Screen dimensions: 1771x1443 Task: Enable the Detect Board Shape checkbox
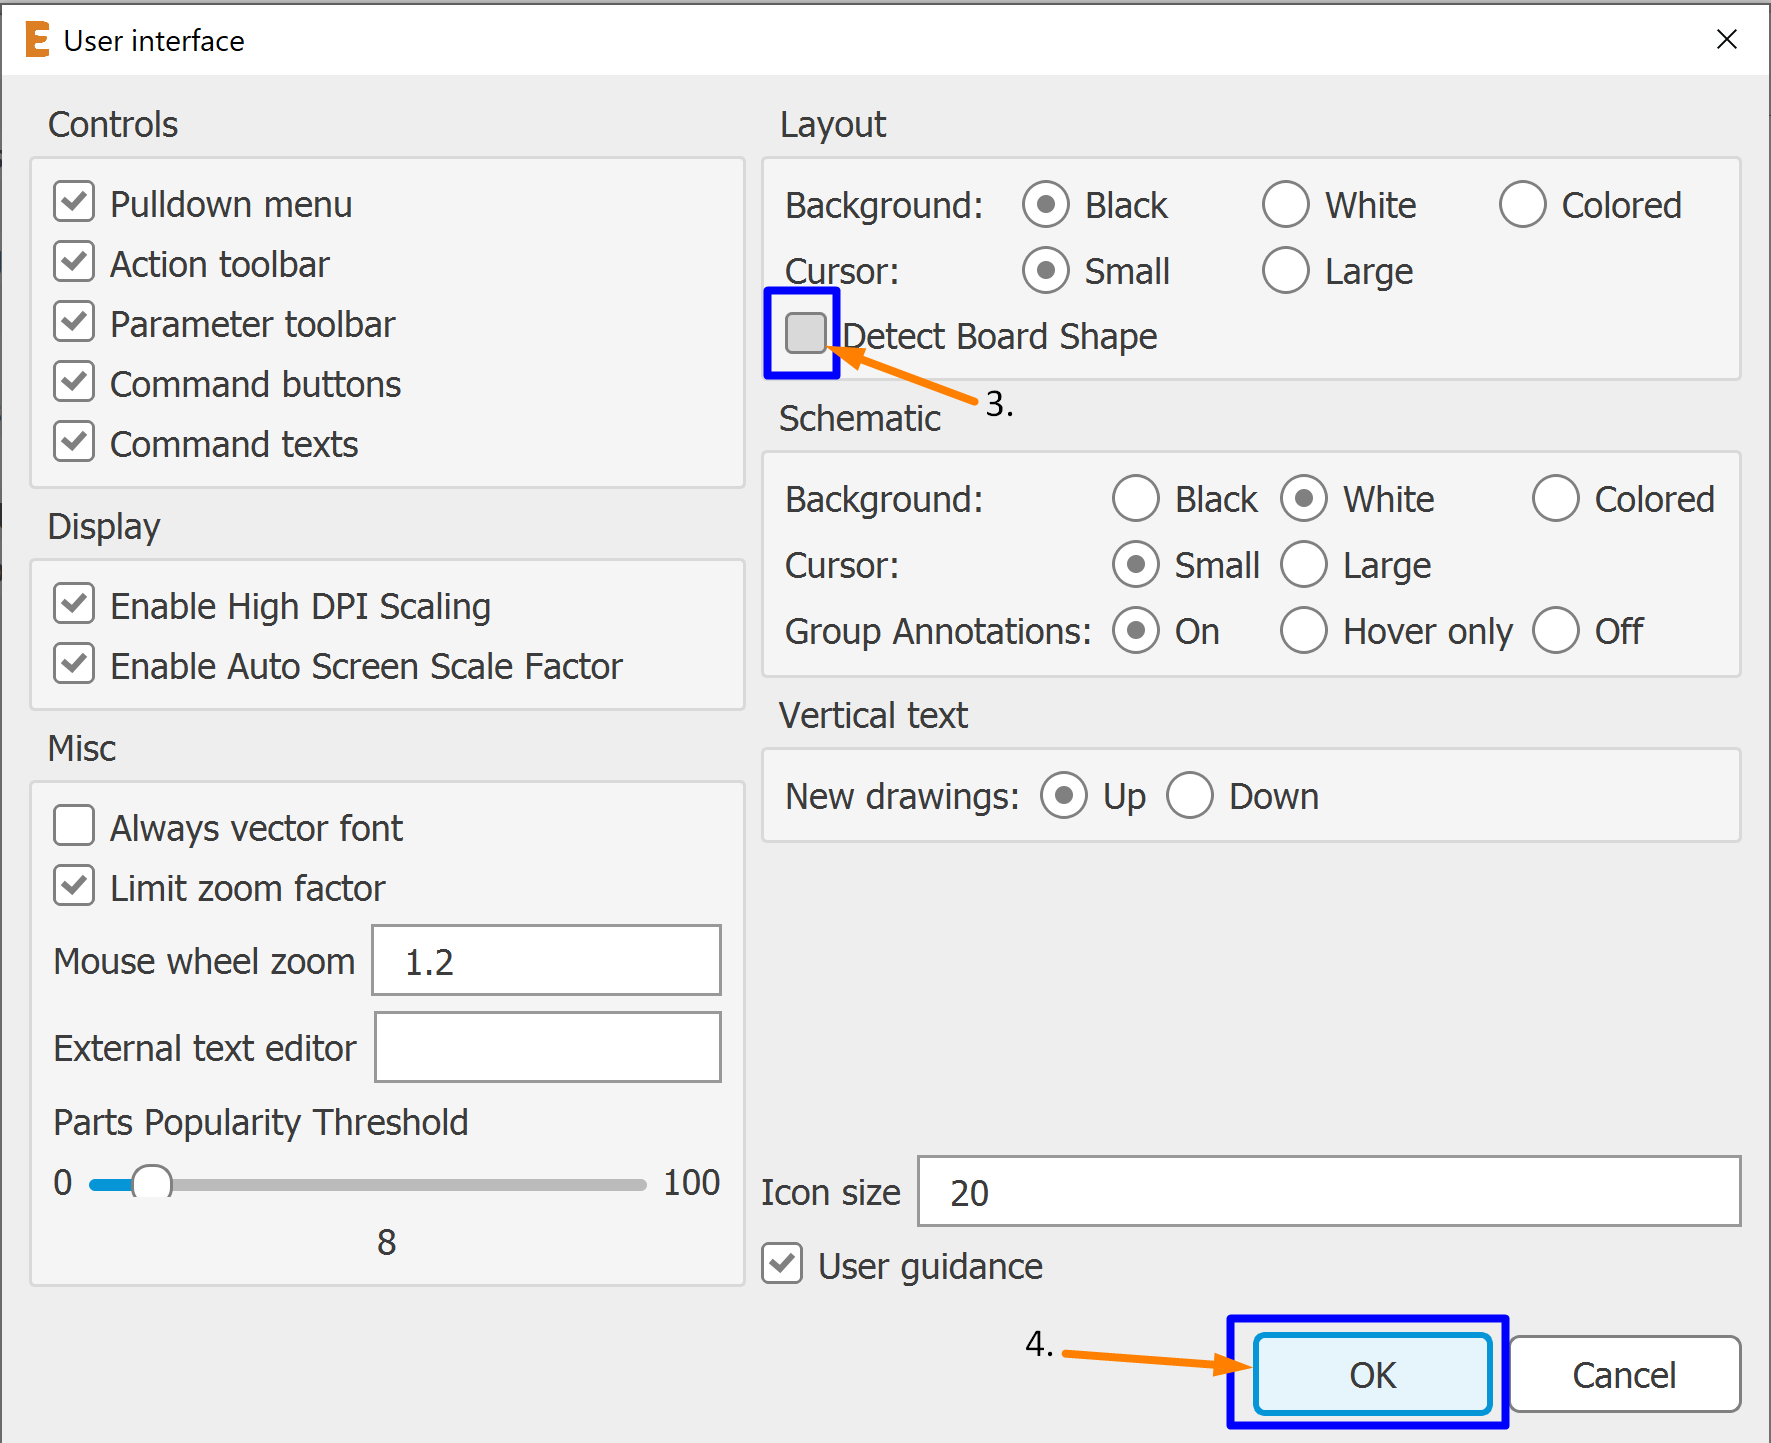click(x=805, y=333)
